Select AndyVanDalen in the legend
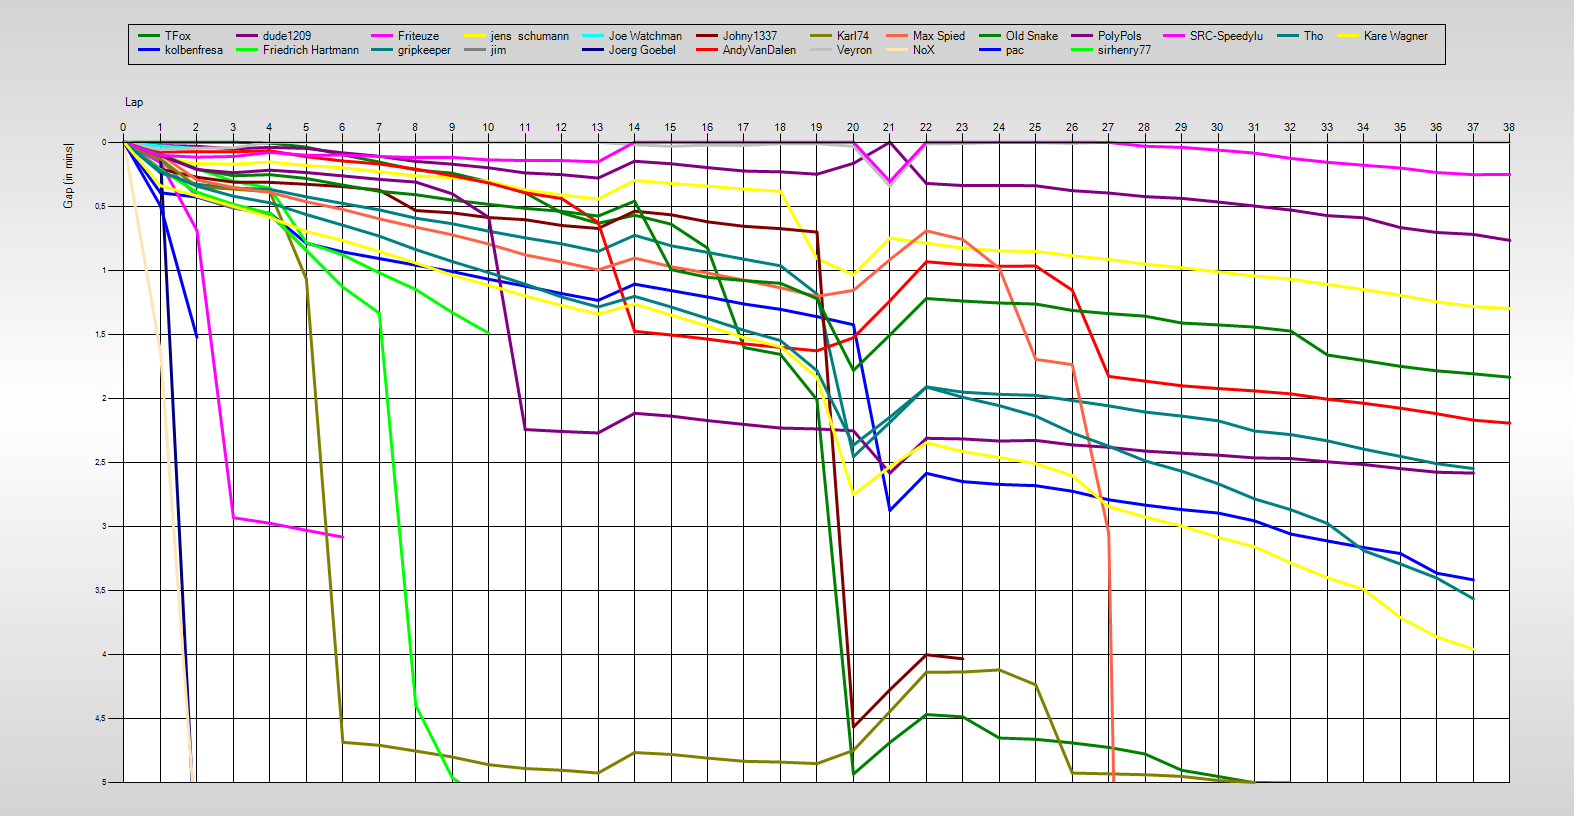This screenshot has height=816, width=1574. [759, 50]
